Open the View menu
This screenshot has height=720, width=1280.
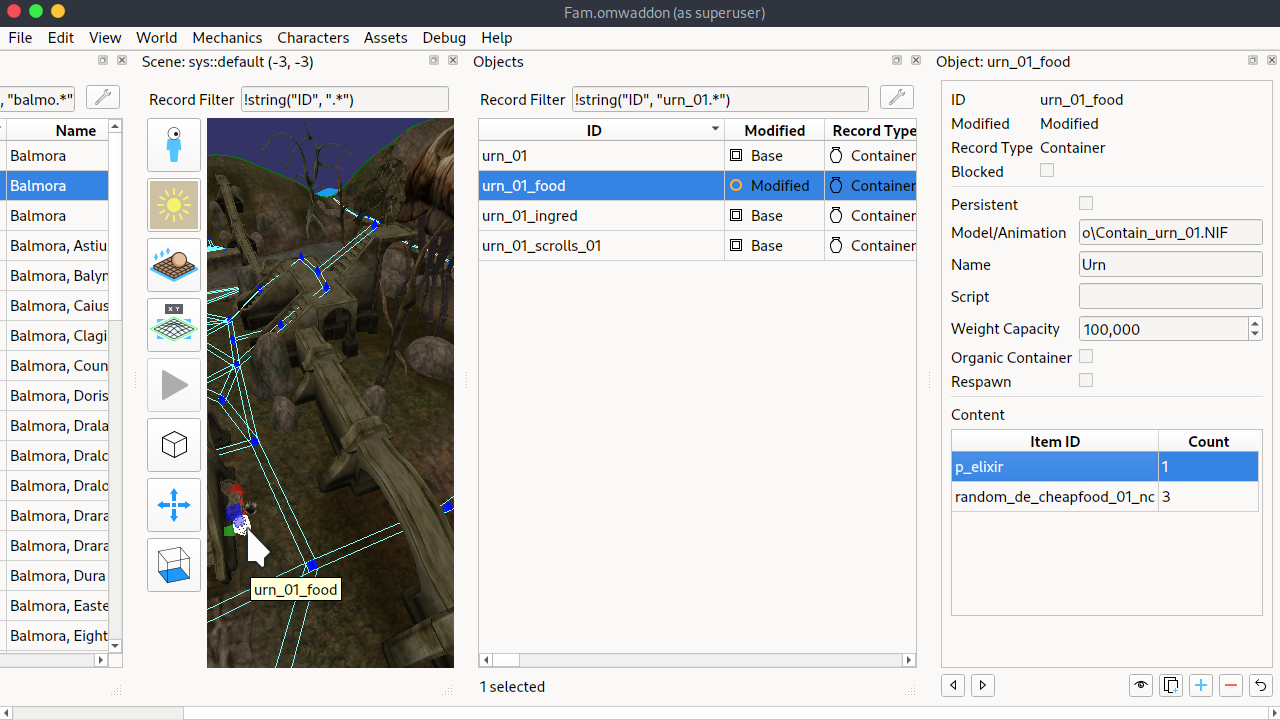(105, 37)
